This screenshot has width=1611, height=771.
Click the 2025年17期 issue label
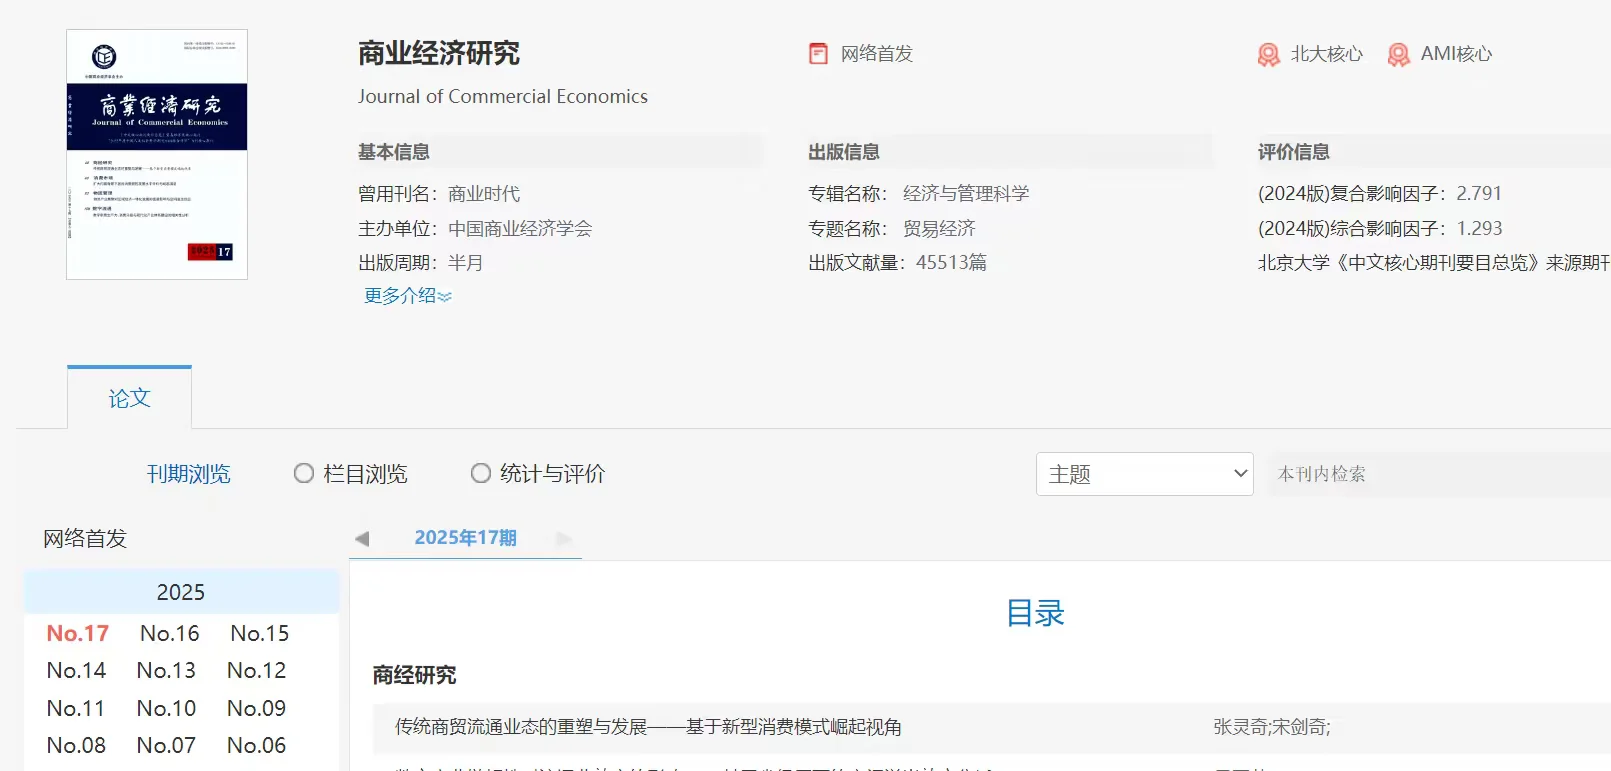466,538
